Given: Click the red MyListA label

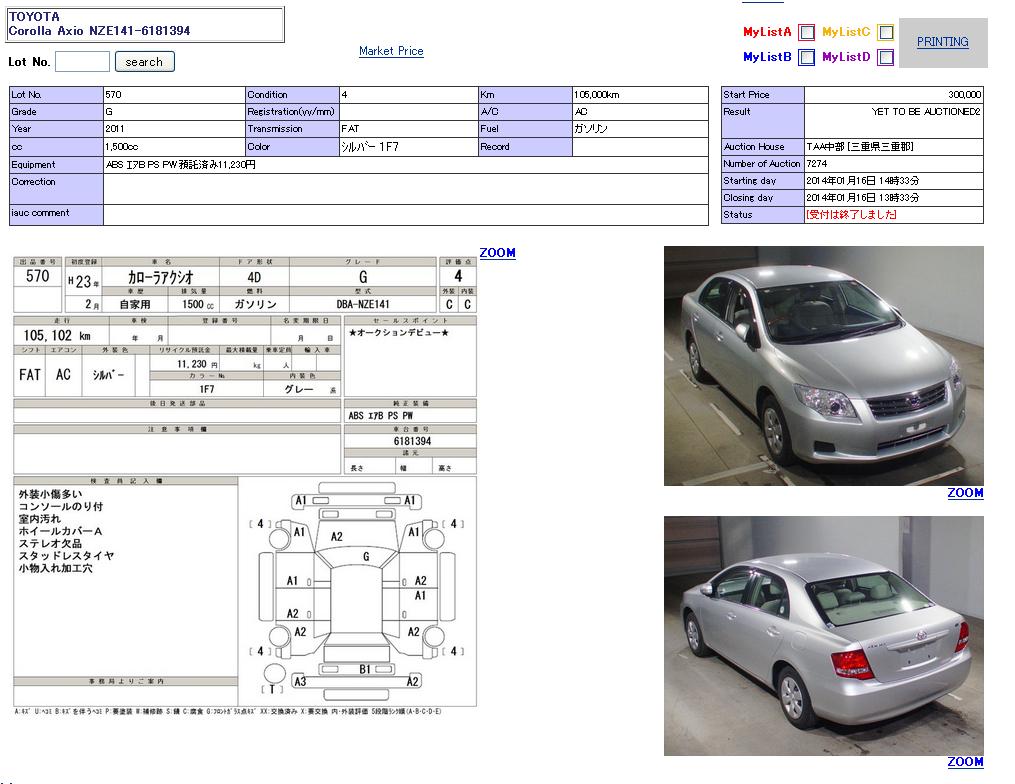Looking at the screenshot, I should (x=767, y=32).
